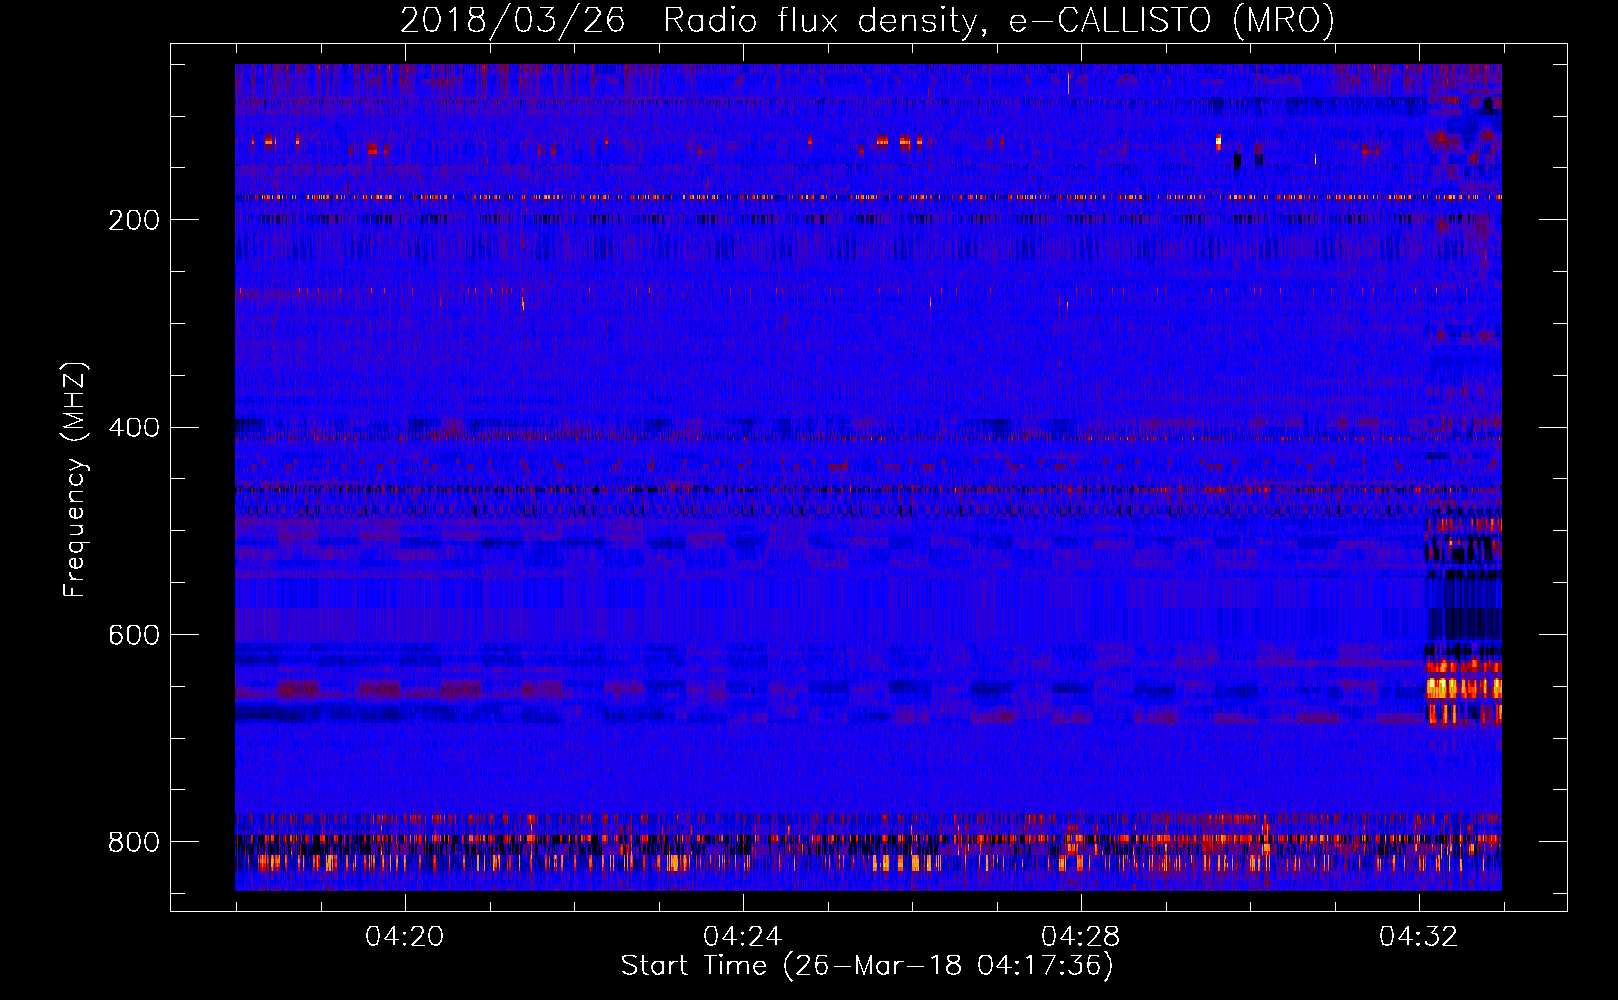1618x1000 pixels.
Task: Click the 'Frequency (MHZ)' axis label
Action: [x=75, y=479]
